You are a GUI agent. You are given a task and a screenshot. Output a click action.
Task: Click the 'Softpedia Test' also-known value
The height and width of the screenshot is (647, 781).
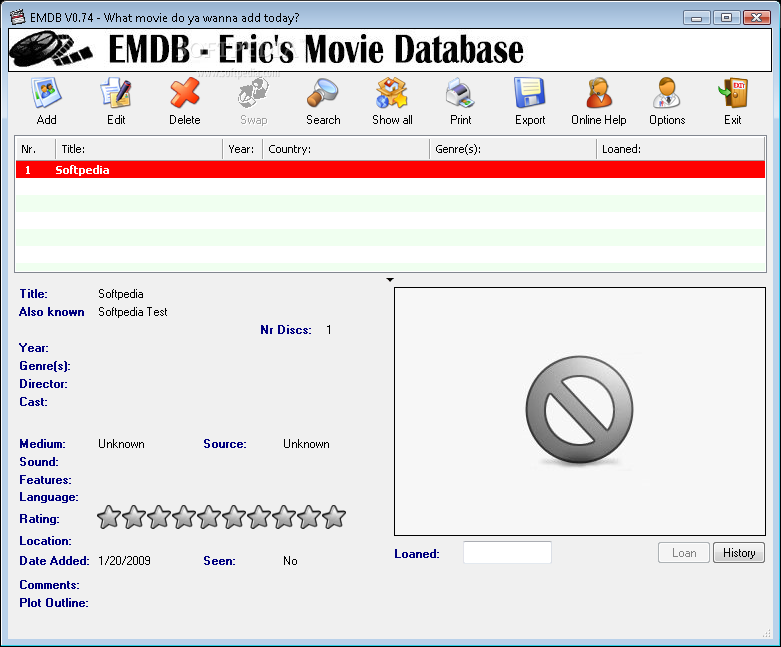coord(132,312)
